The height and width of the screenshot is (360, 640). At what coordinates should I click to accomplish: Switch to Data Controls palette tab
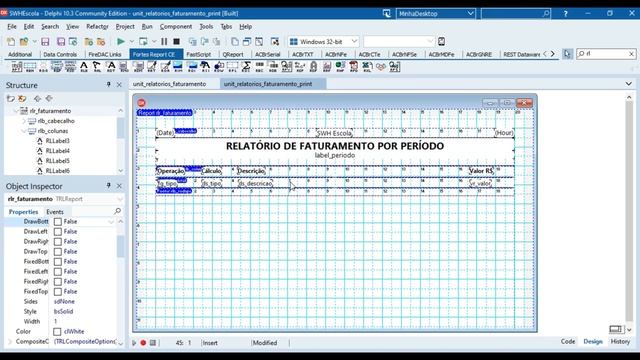pos(60,54)
